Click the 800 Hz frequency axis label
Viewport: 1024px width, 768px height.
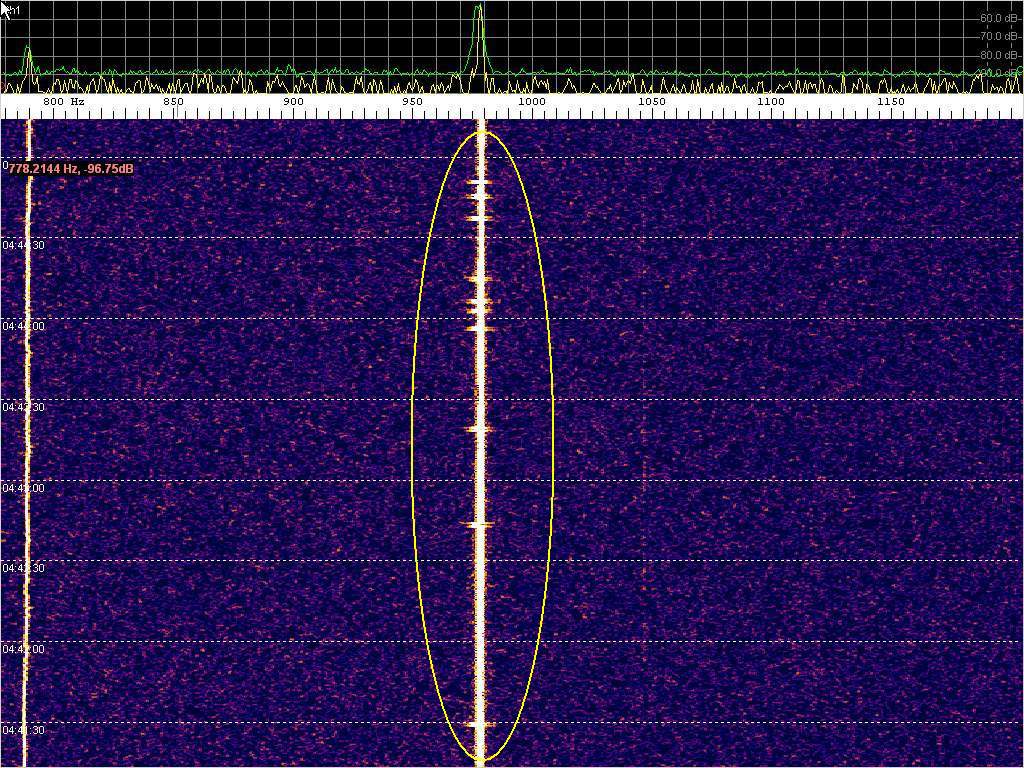click(x=62, y=102)
